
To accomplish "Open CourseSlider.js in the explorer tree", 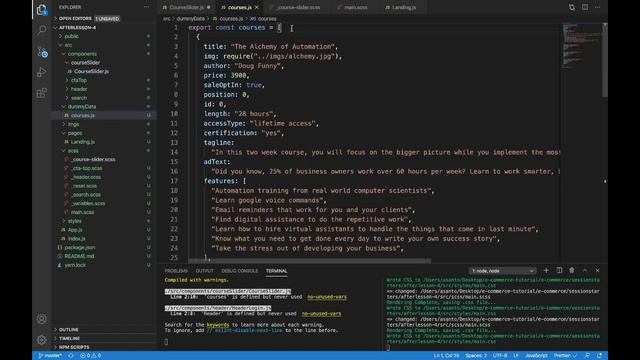I will [91, 71].
